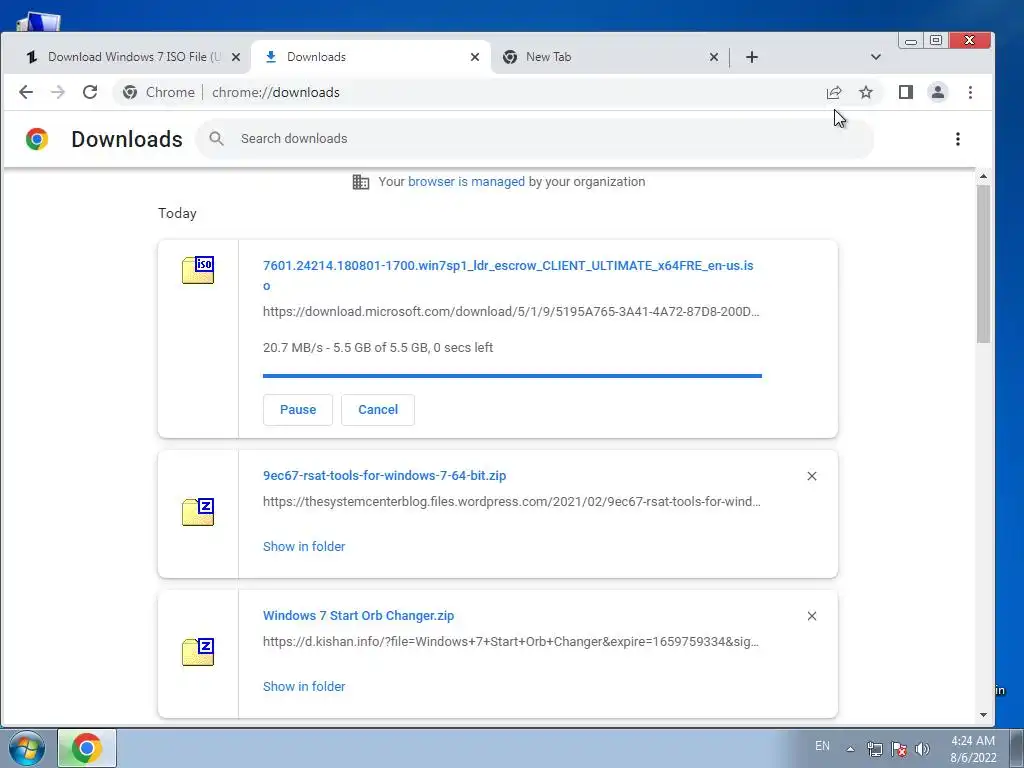Open the Action Center flag icon
The height and width of the screenshot is (768, 1024).
(x=899, y=749)
